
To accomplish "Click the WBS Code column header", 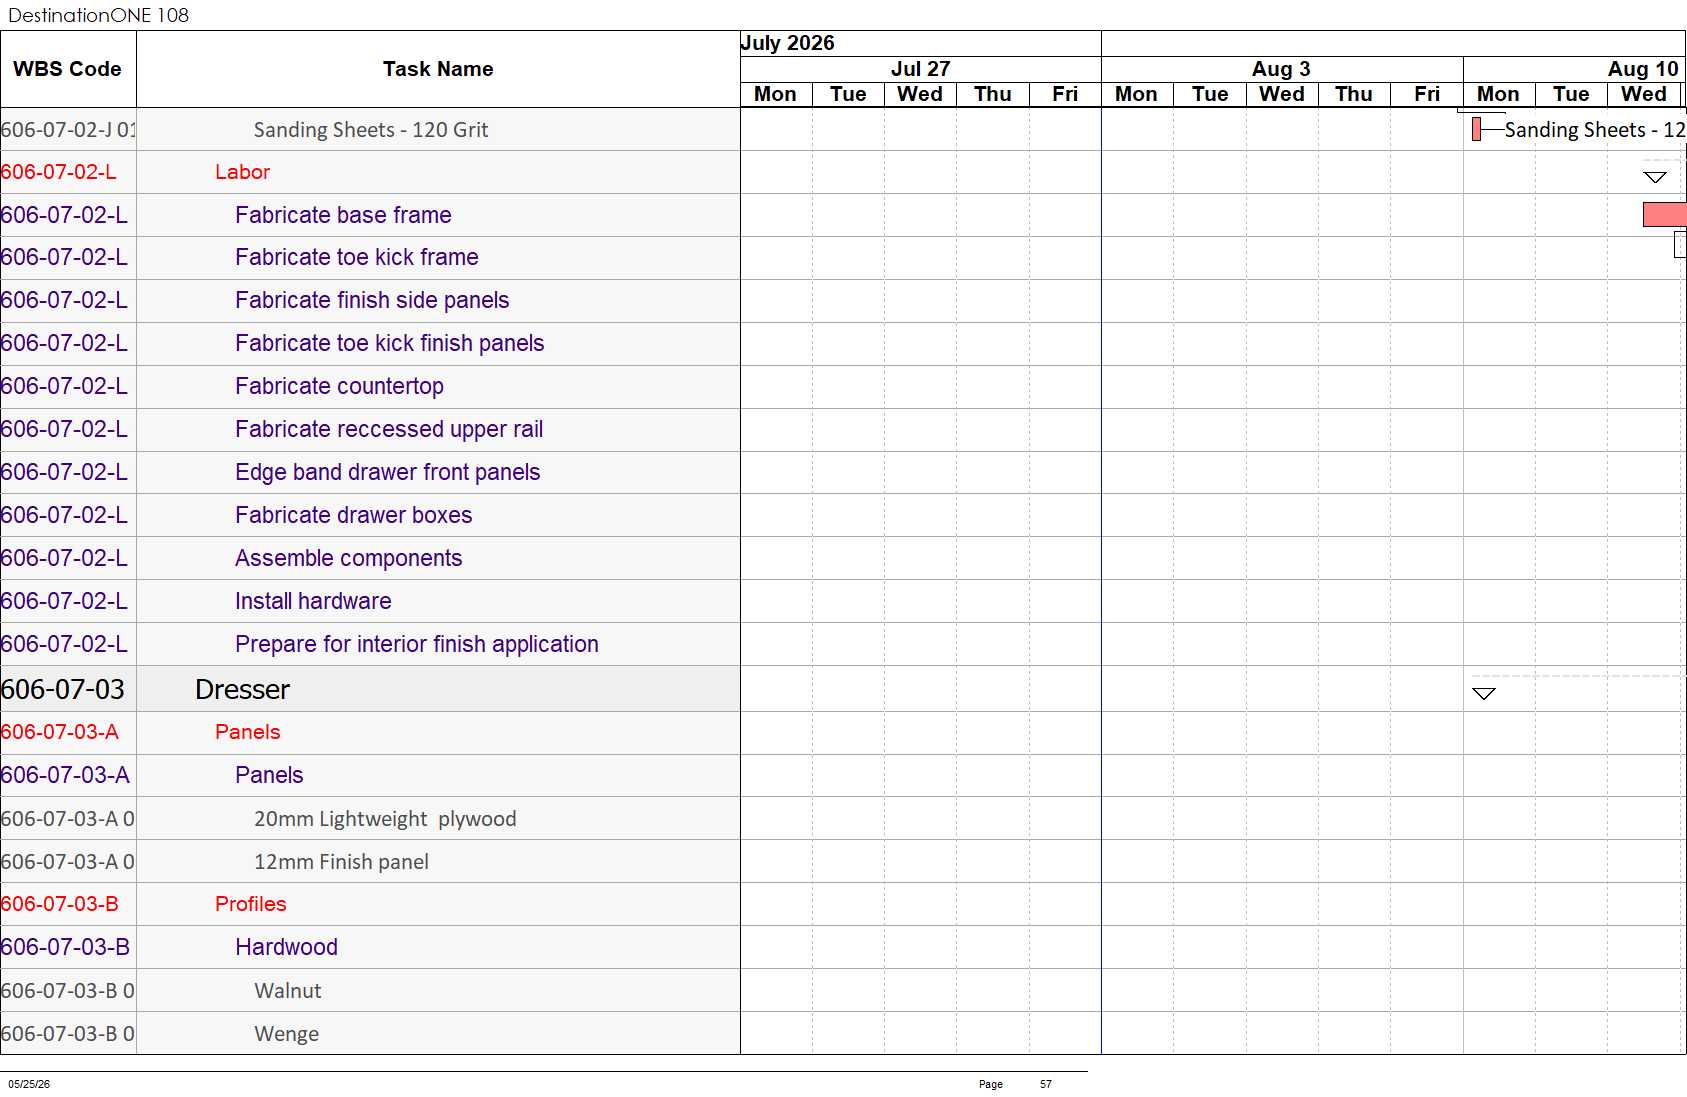I will tap(67, 69).
